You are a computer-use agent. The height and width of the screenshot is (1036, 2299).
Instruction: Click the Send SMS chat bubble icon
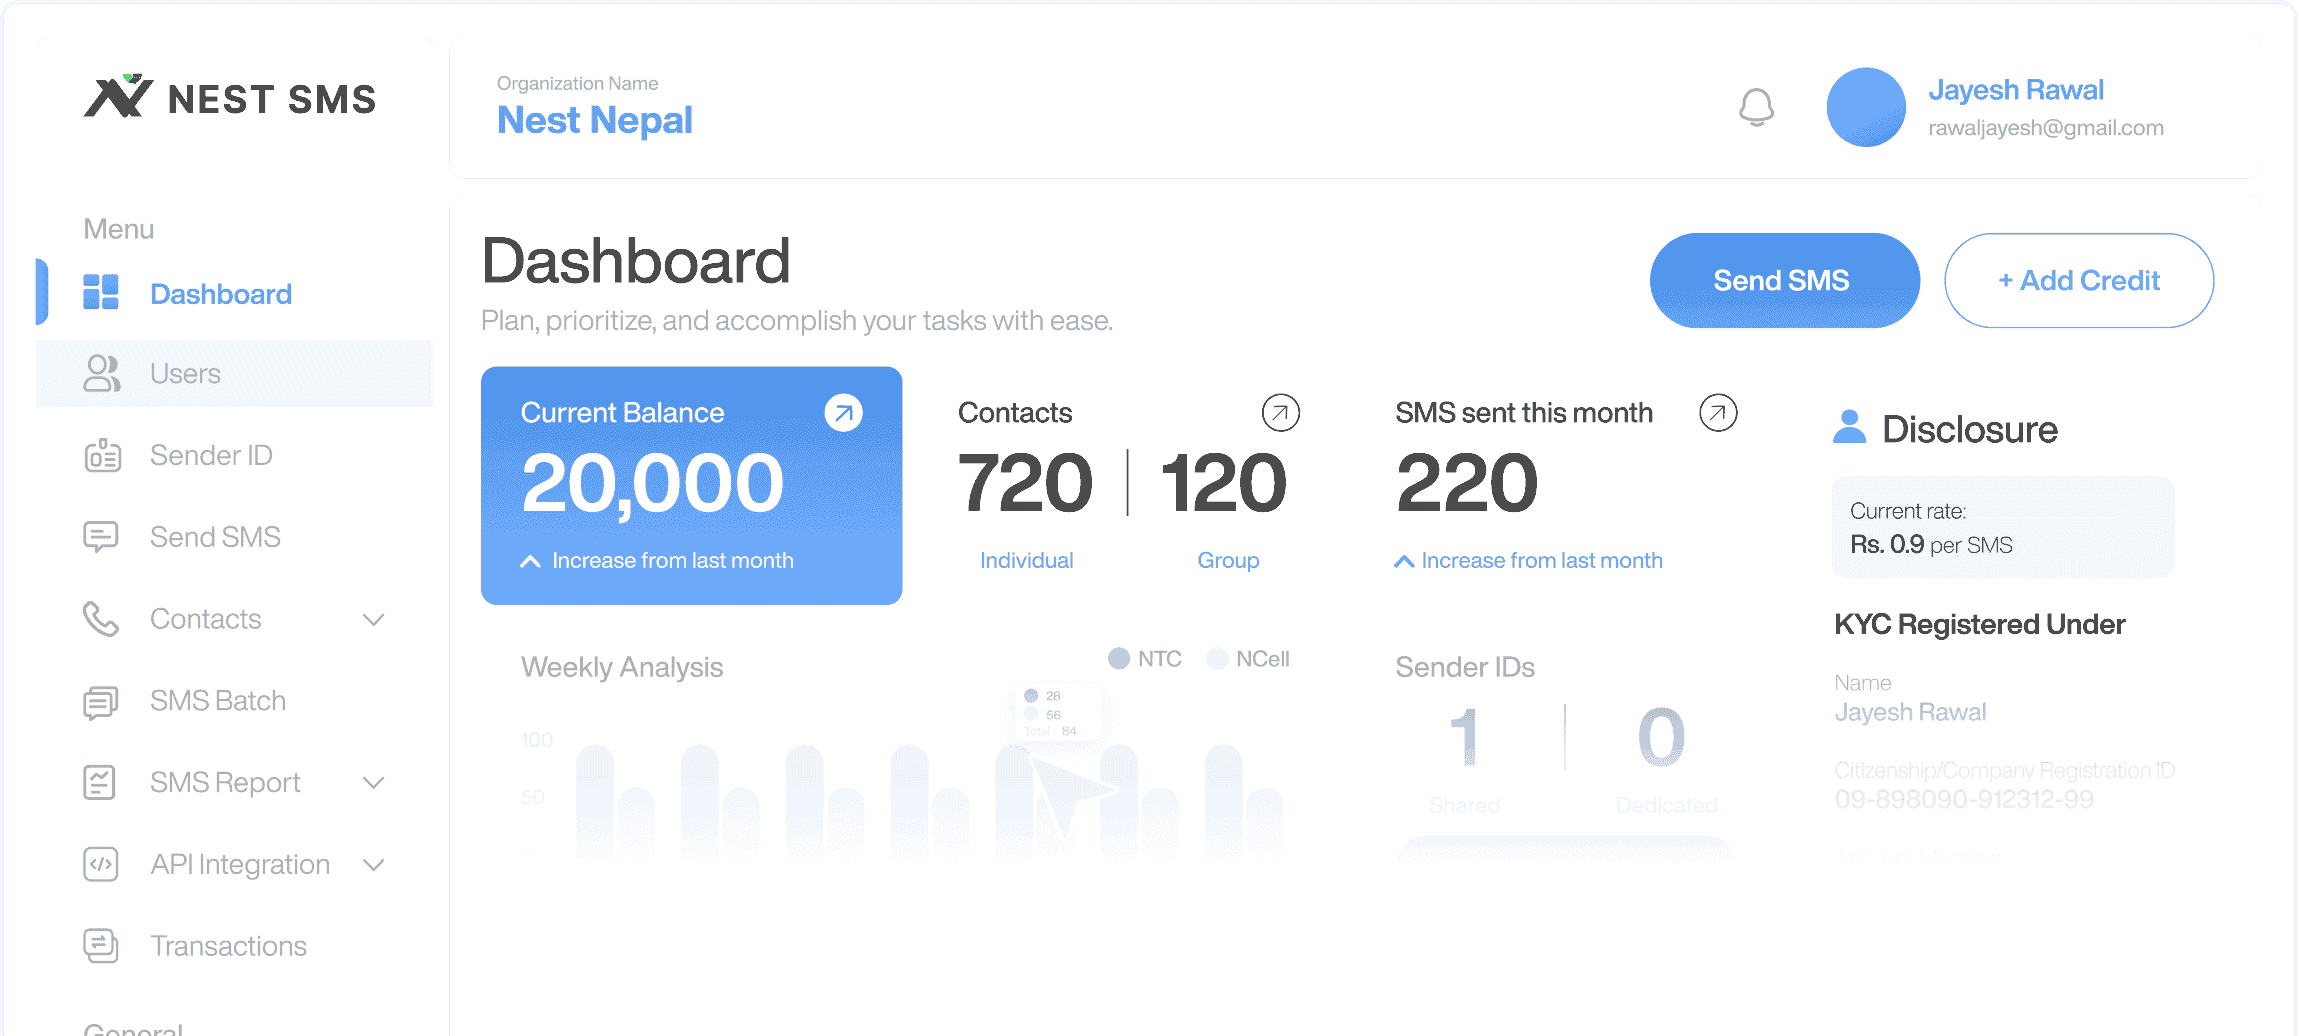[100, 536]
